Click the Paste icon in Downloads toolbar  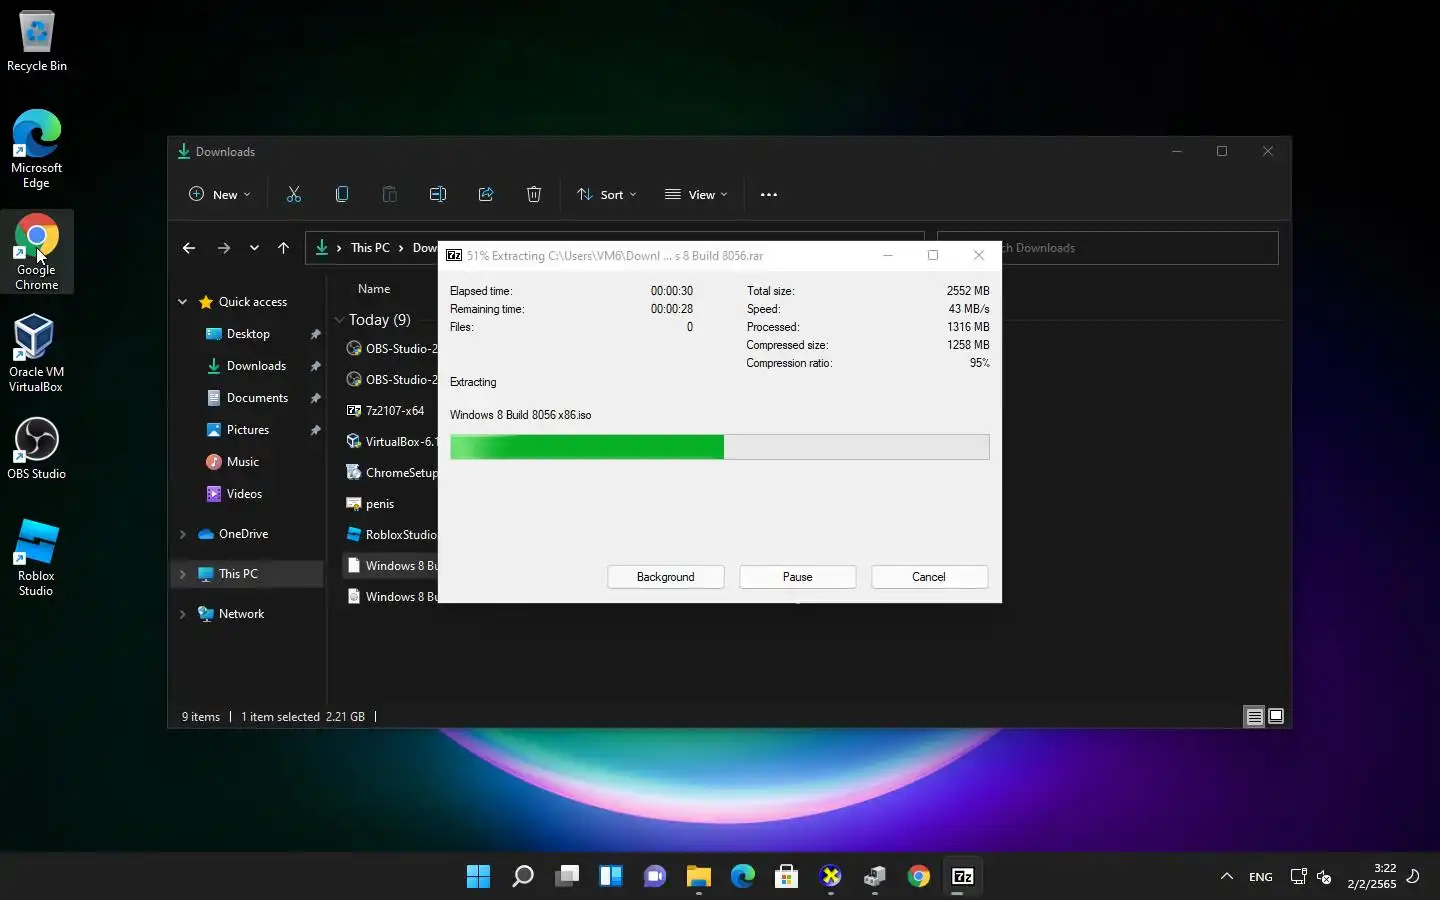pos(390,194)
